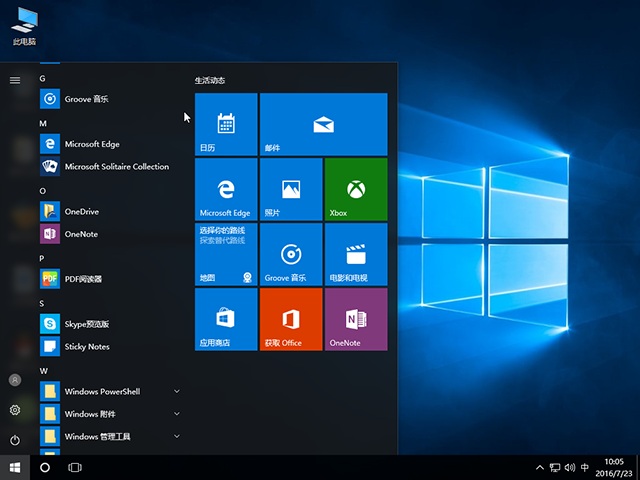640x480 pixels.
Task: Open the Xbox tile
Action: point(355,189)
